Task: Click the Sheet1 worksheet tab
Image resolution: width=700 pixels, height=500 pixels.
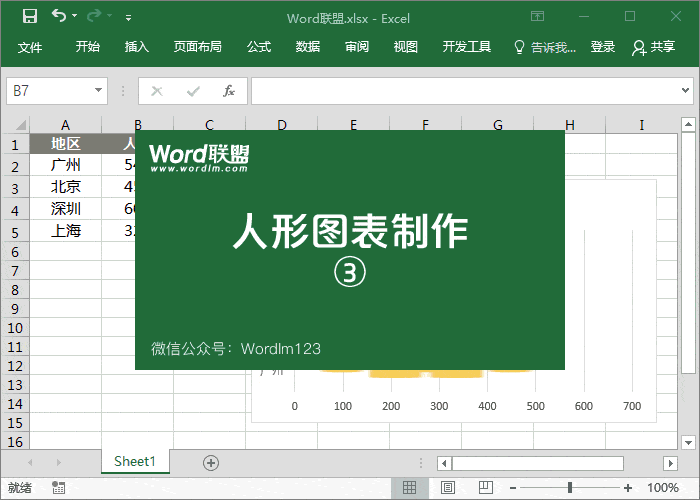Action: tap(135, 461)
